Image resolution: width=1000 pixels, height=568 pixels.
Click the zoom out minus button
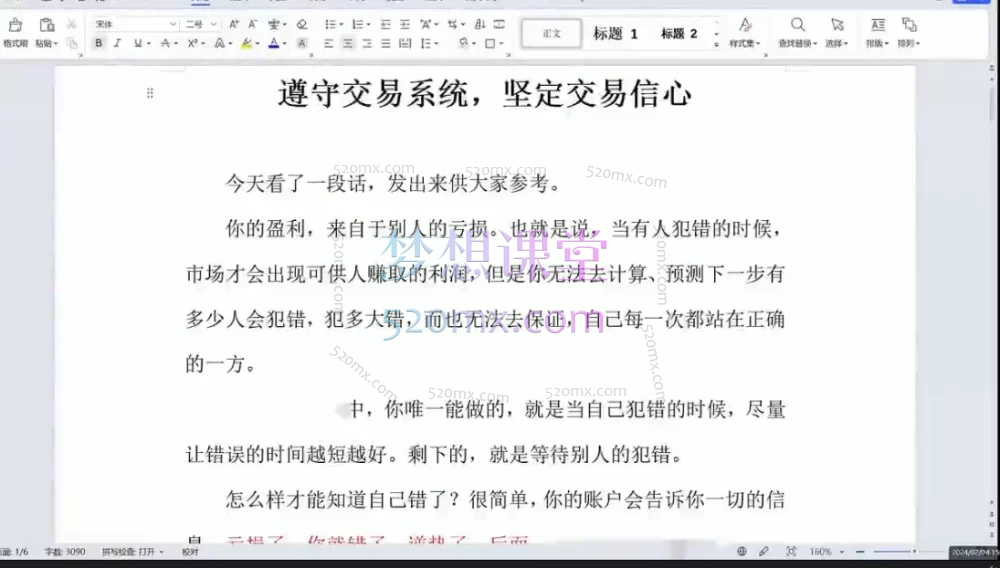(x=860, y=551)
